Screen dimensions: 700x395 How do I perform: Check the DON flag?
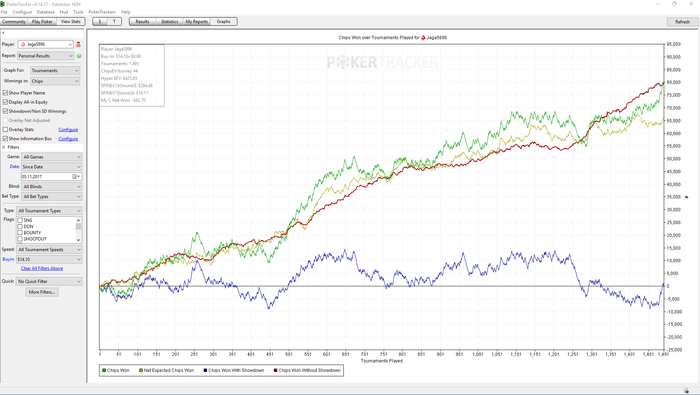20,226
